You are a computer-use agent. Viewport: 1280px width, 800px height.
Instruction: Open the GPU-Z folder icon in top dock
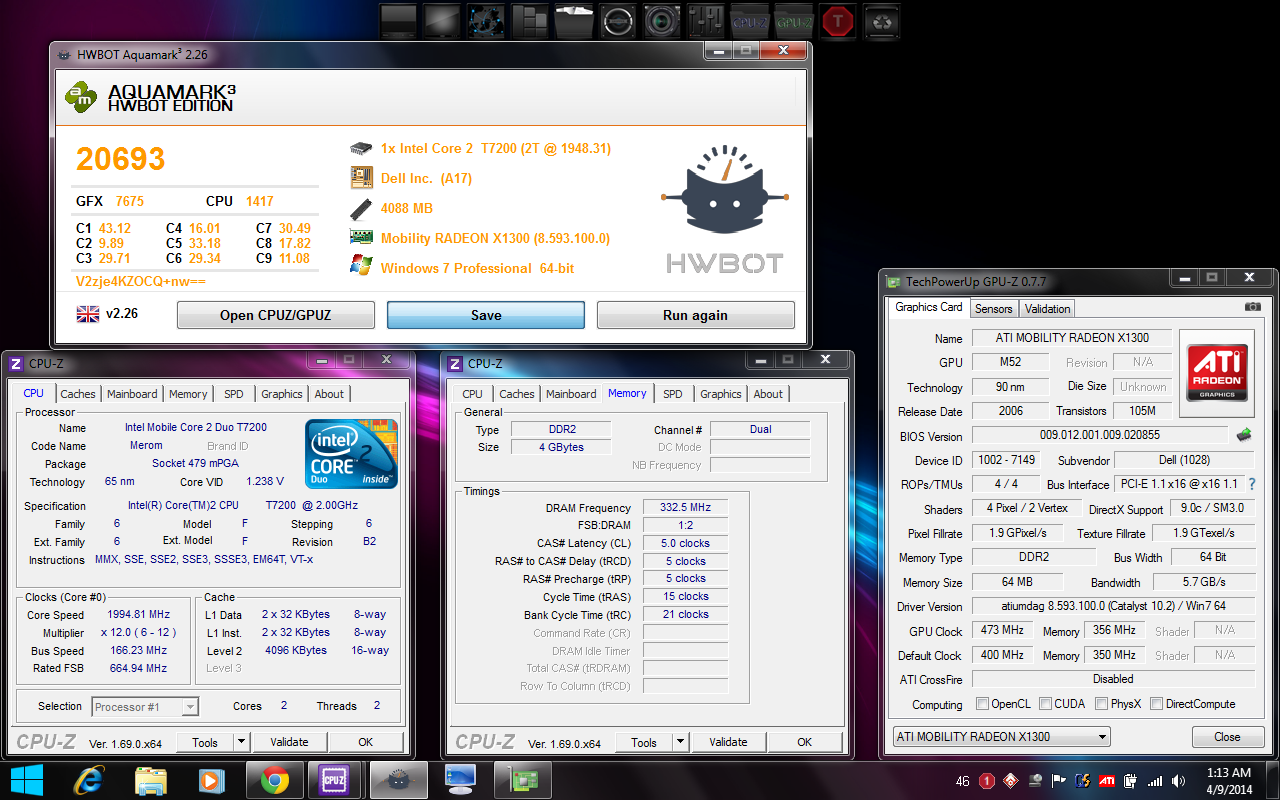(x=794, y=21)
